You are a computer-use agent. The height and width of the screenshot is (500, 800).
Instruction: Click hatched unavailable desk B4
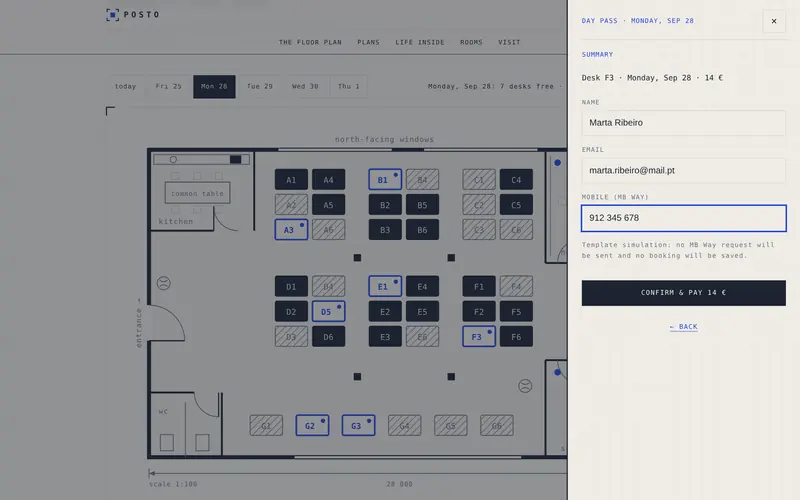point(422,180)
